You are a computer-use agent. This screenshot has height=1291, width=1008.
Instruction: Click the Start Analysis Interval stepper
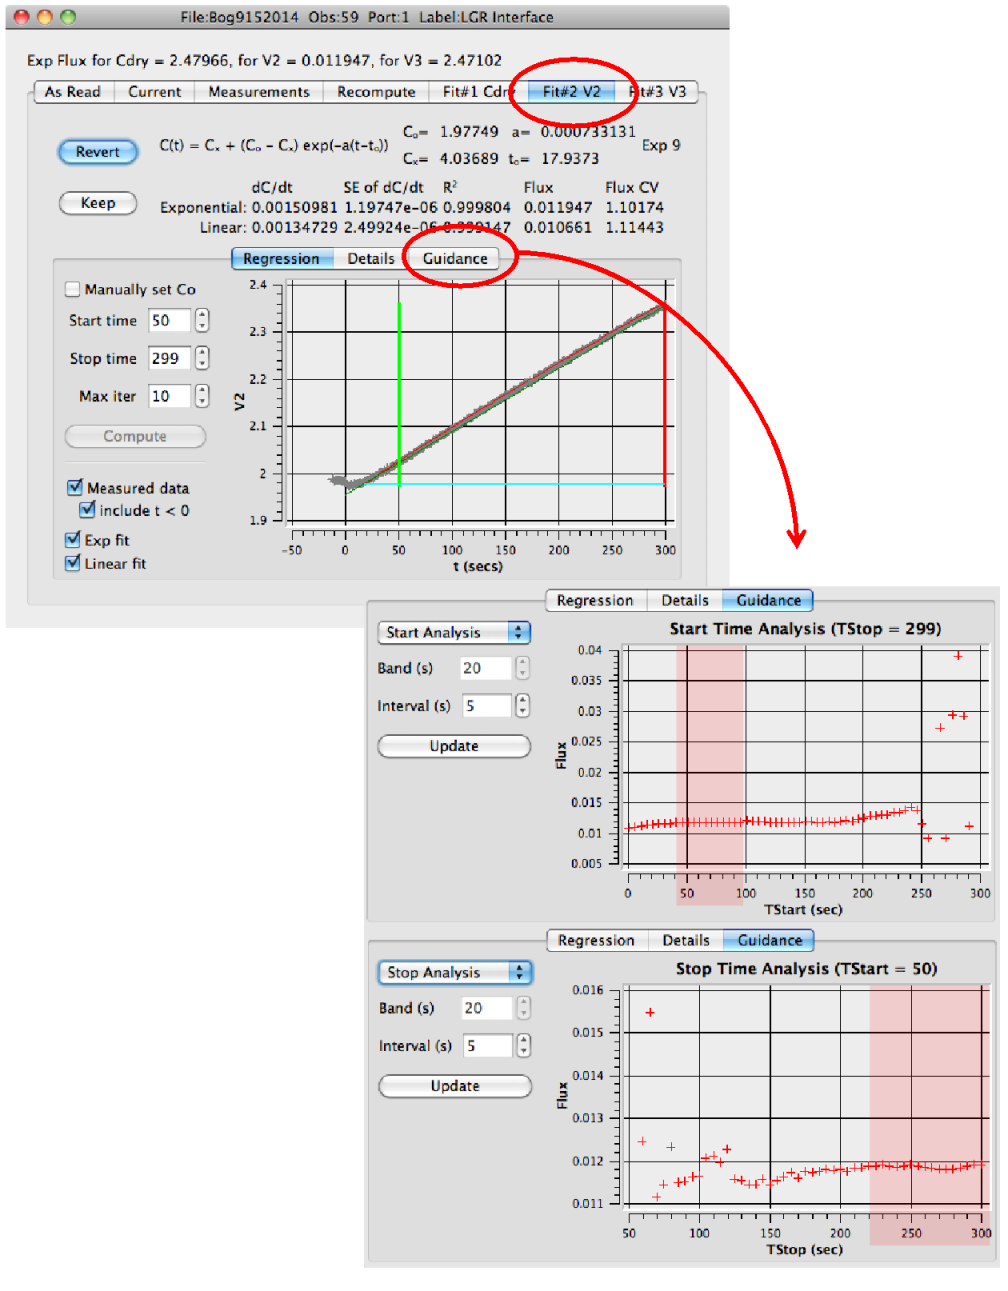tap(522, 706)
